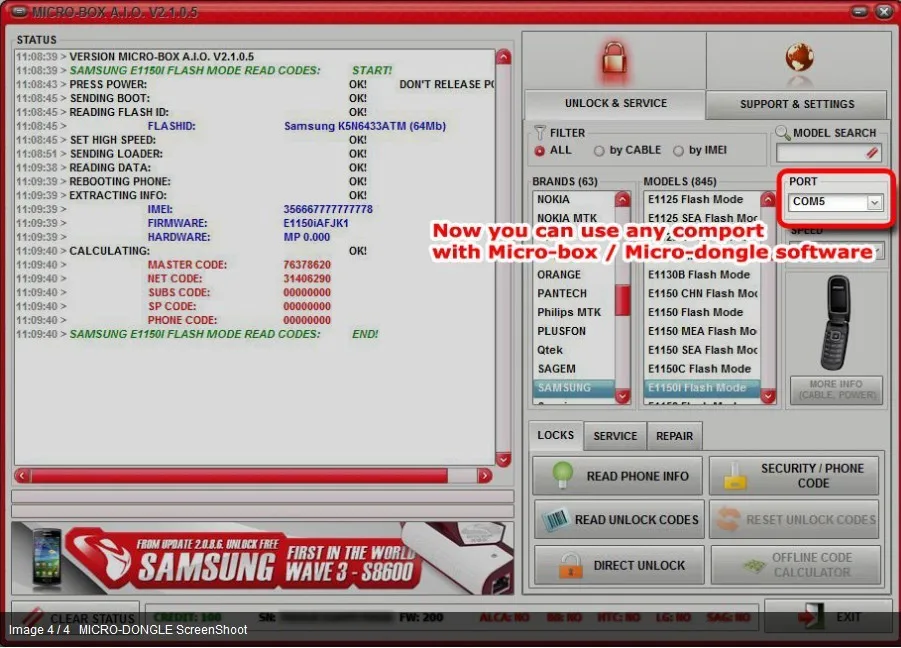Select E1150C Flash Mode model
Image resolution: width=901 pixels, height=648 pixels.
click(702, 369)
